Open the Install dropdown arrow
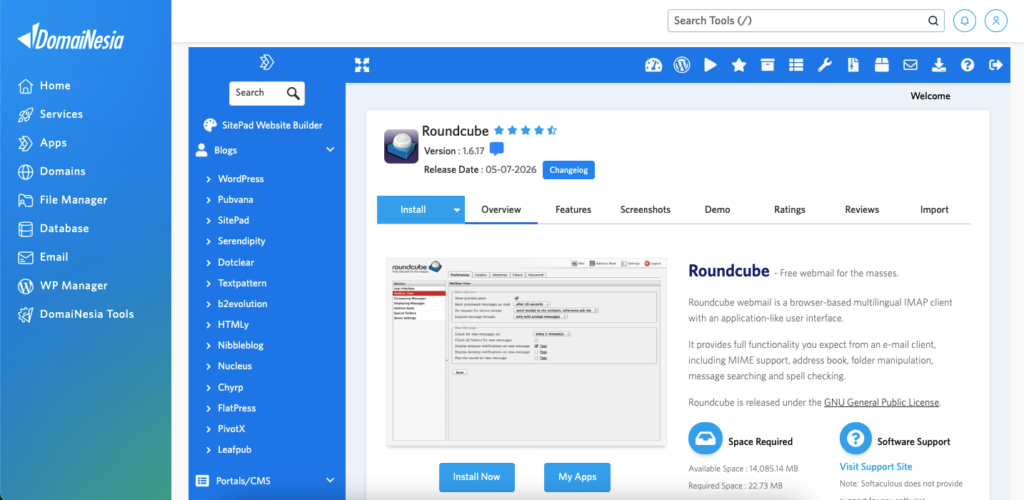Image resolution: width=1024 pixels, height=500 pixels. [457, 210]
